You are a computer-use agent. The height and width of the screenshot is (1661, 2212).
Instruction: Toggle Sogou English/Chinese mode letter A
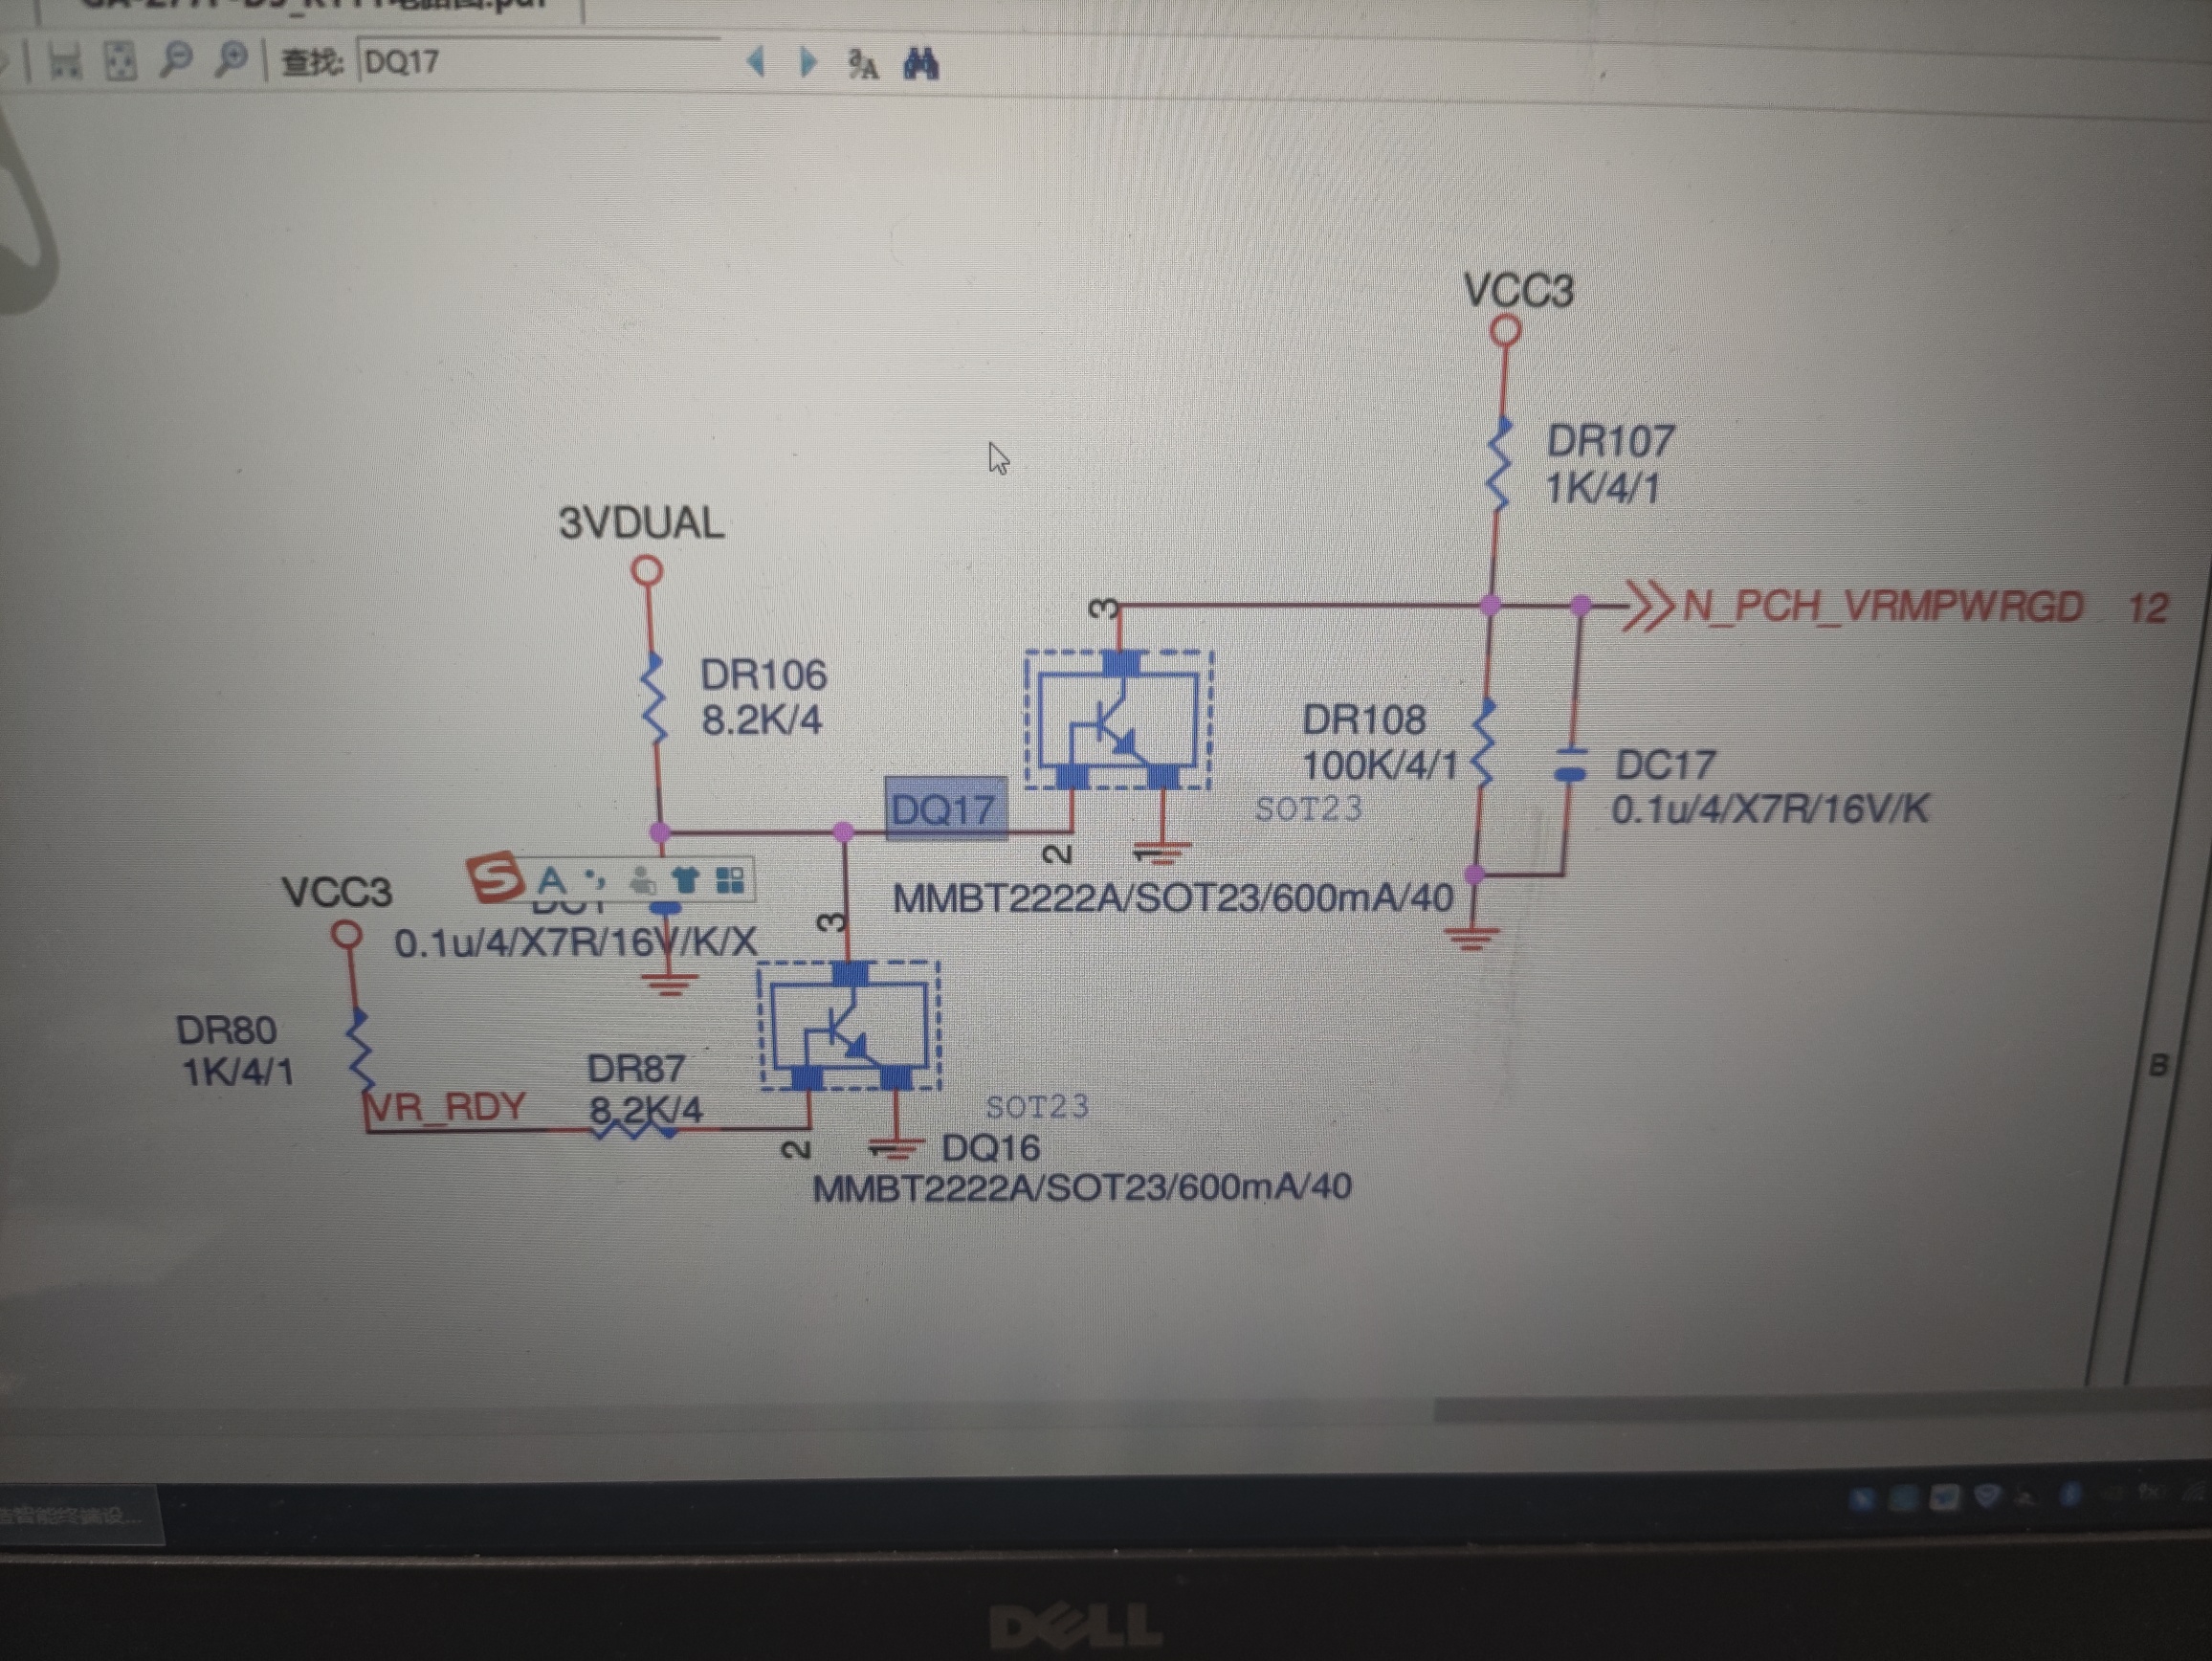tap(551, 880)
